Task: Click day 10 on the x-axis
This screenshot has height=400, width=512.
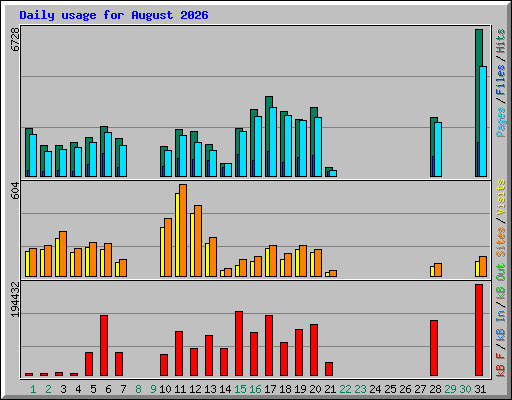Action: coord(165,389)
